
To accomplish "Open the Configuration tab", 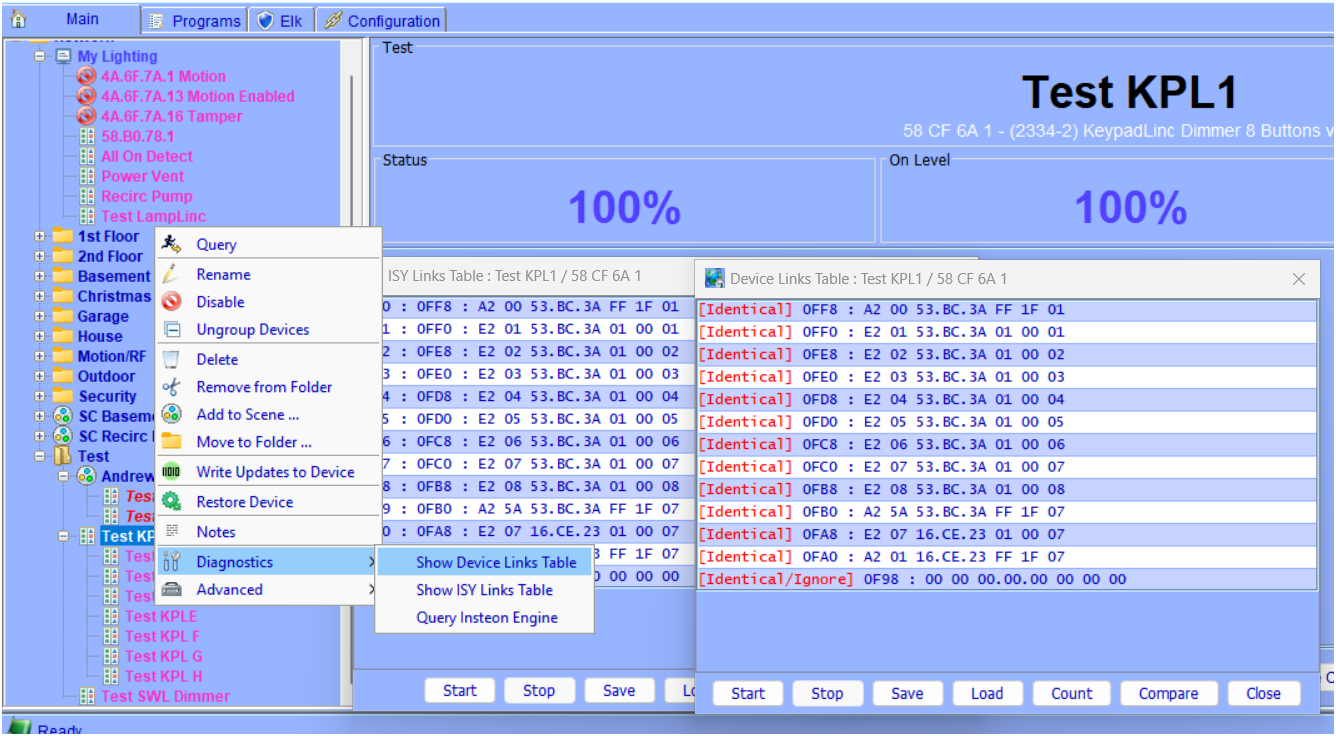I will point(382,21).
